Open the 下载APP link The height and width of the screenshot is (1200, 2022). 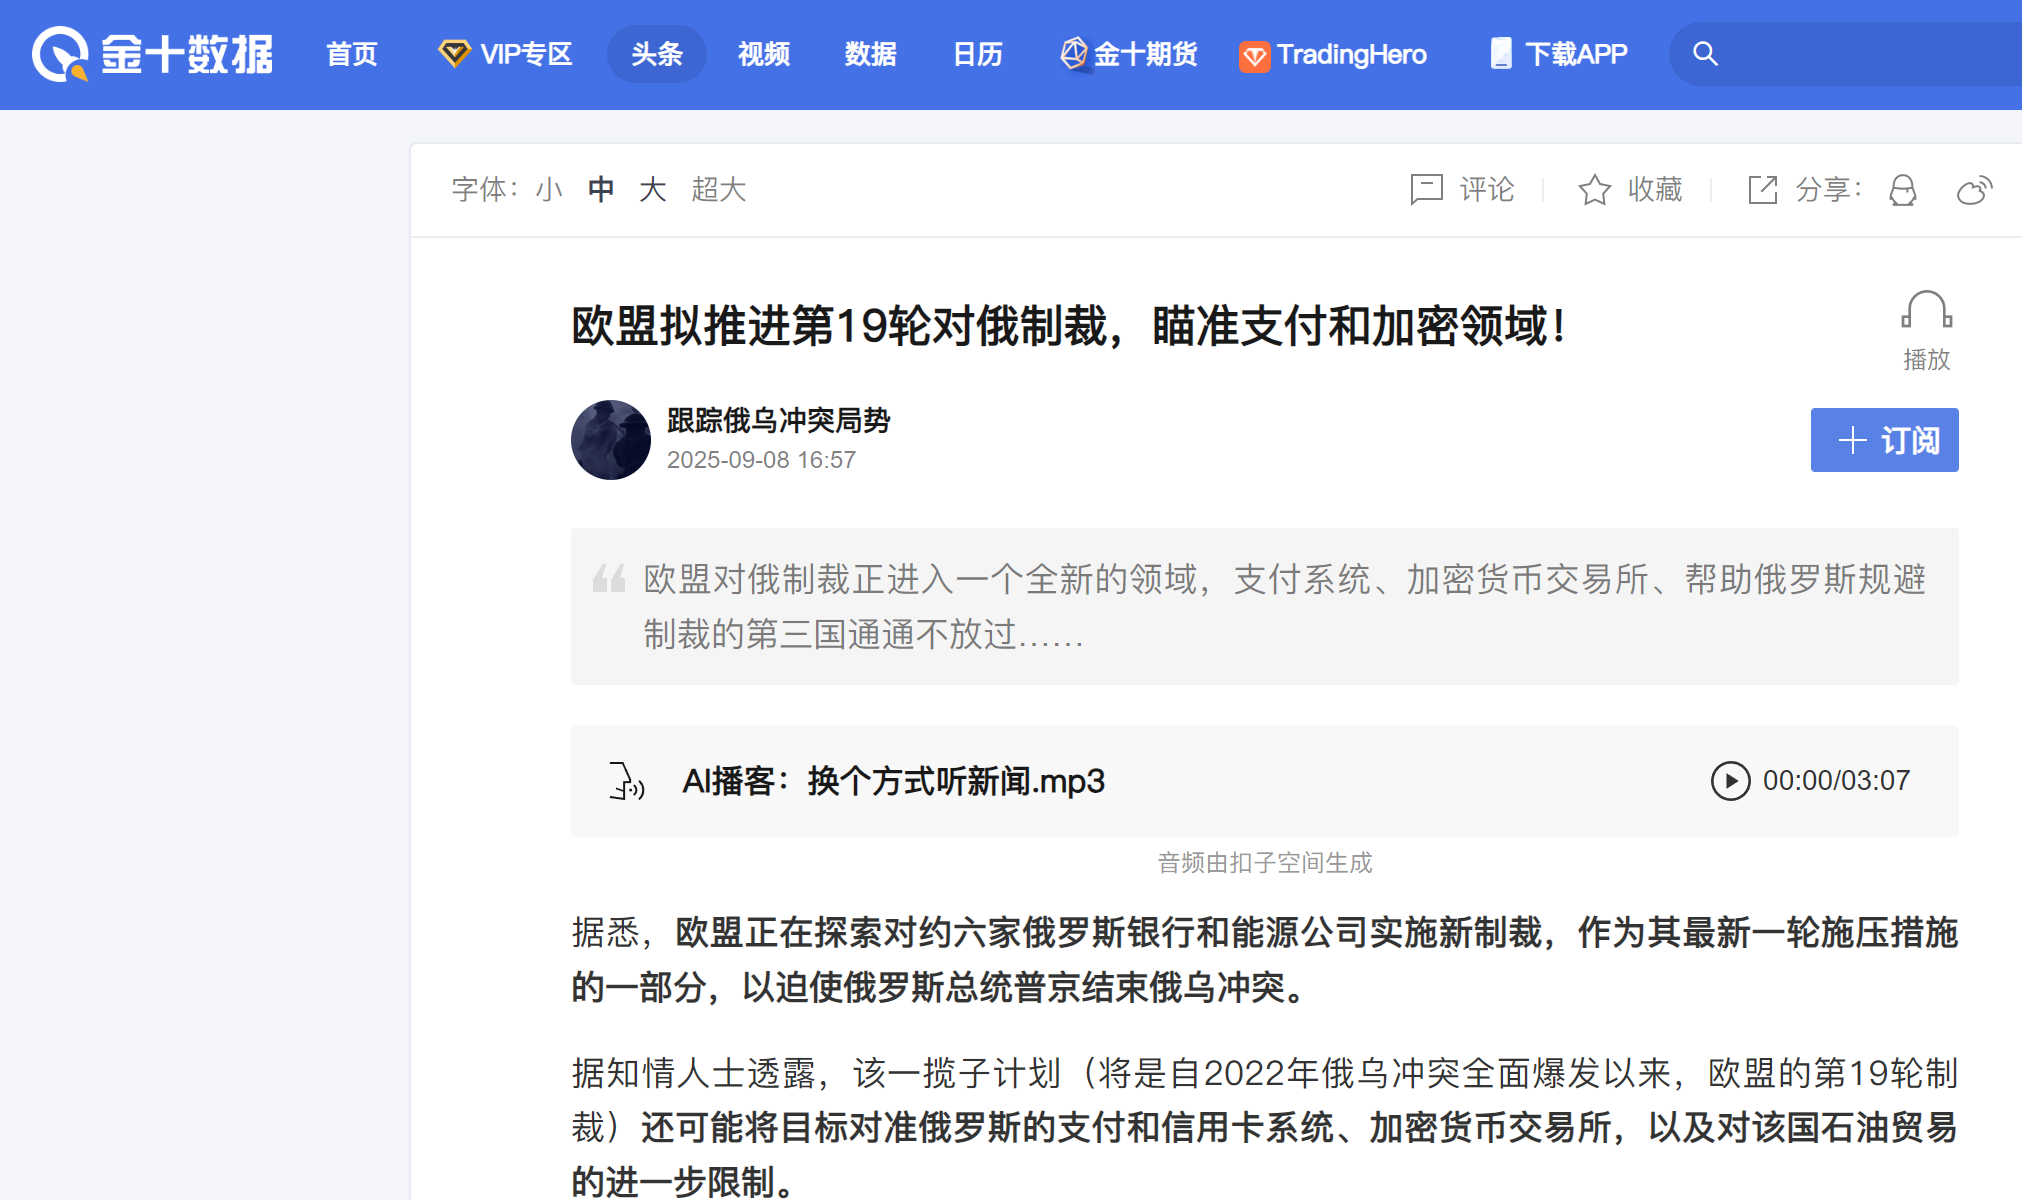tap(1559, 54)
